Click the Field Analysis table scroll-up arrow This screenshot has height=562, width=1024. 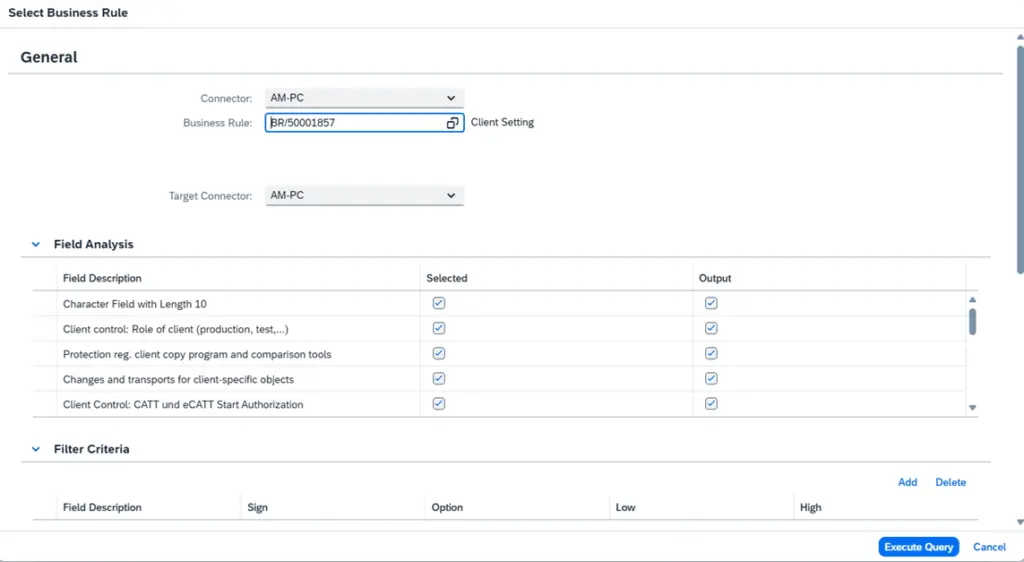pos(972,299)
